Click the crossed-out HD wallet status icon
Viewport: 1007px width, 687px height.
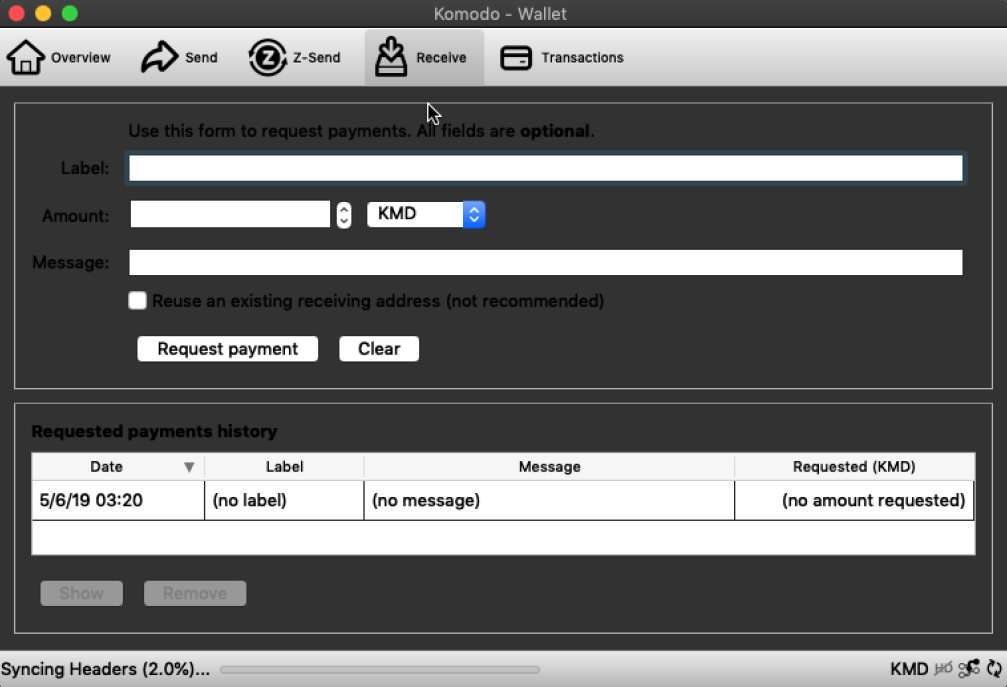click(943, 668)
